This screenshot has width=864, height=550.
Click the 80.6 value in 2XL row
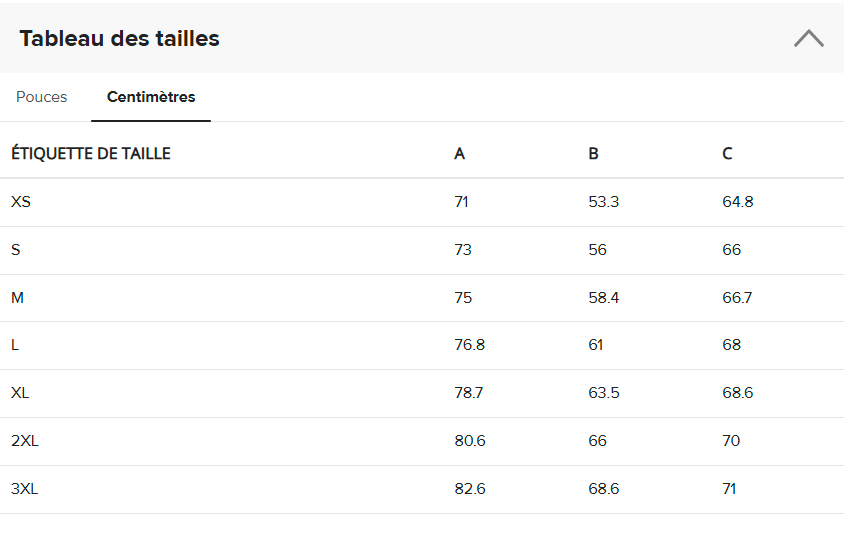470,441
